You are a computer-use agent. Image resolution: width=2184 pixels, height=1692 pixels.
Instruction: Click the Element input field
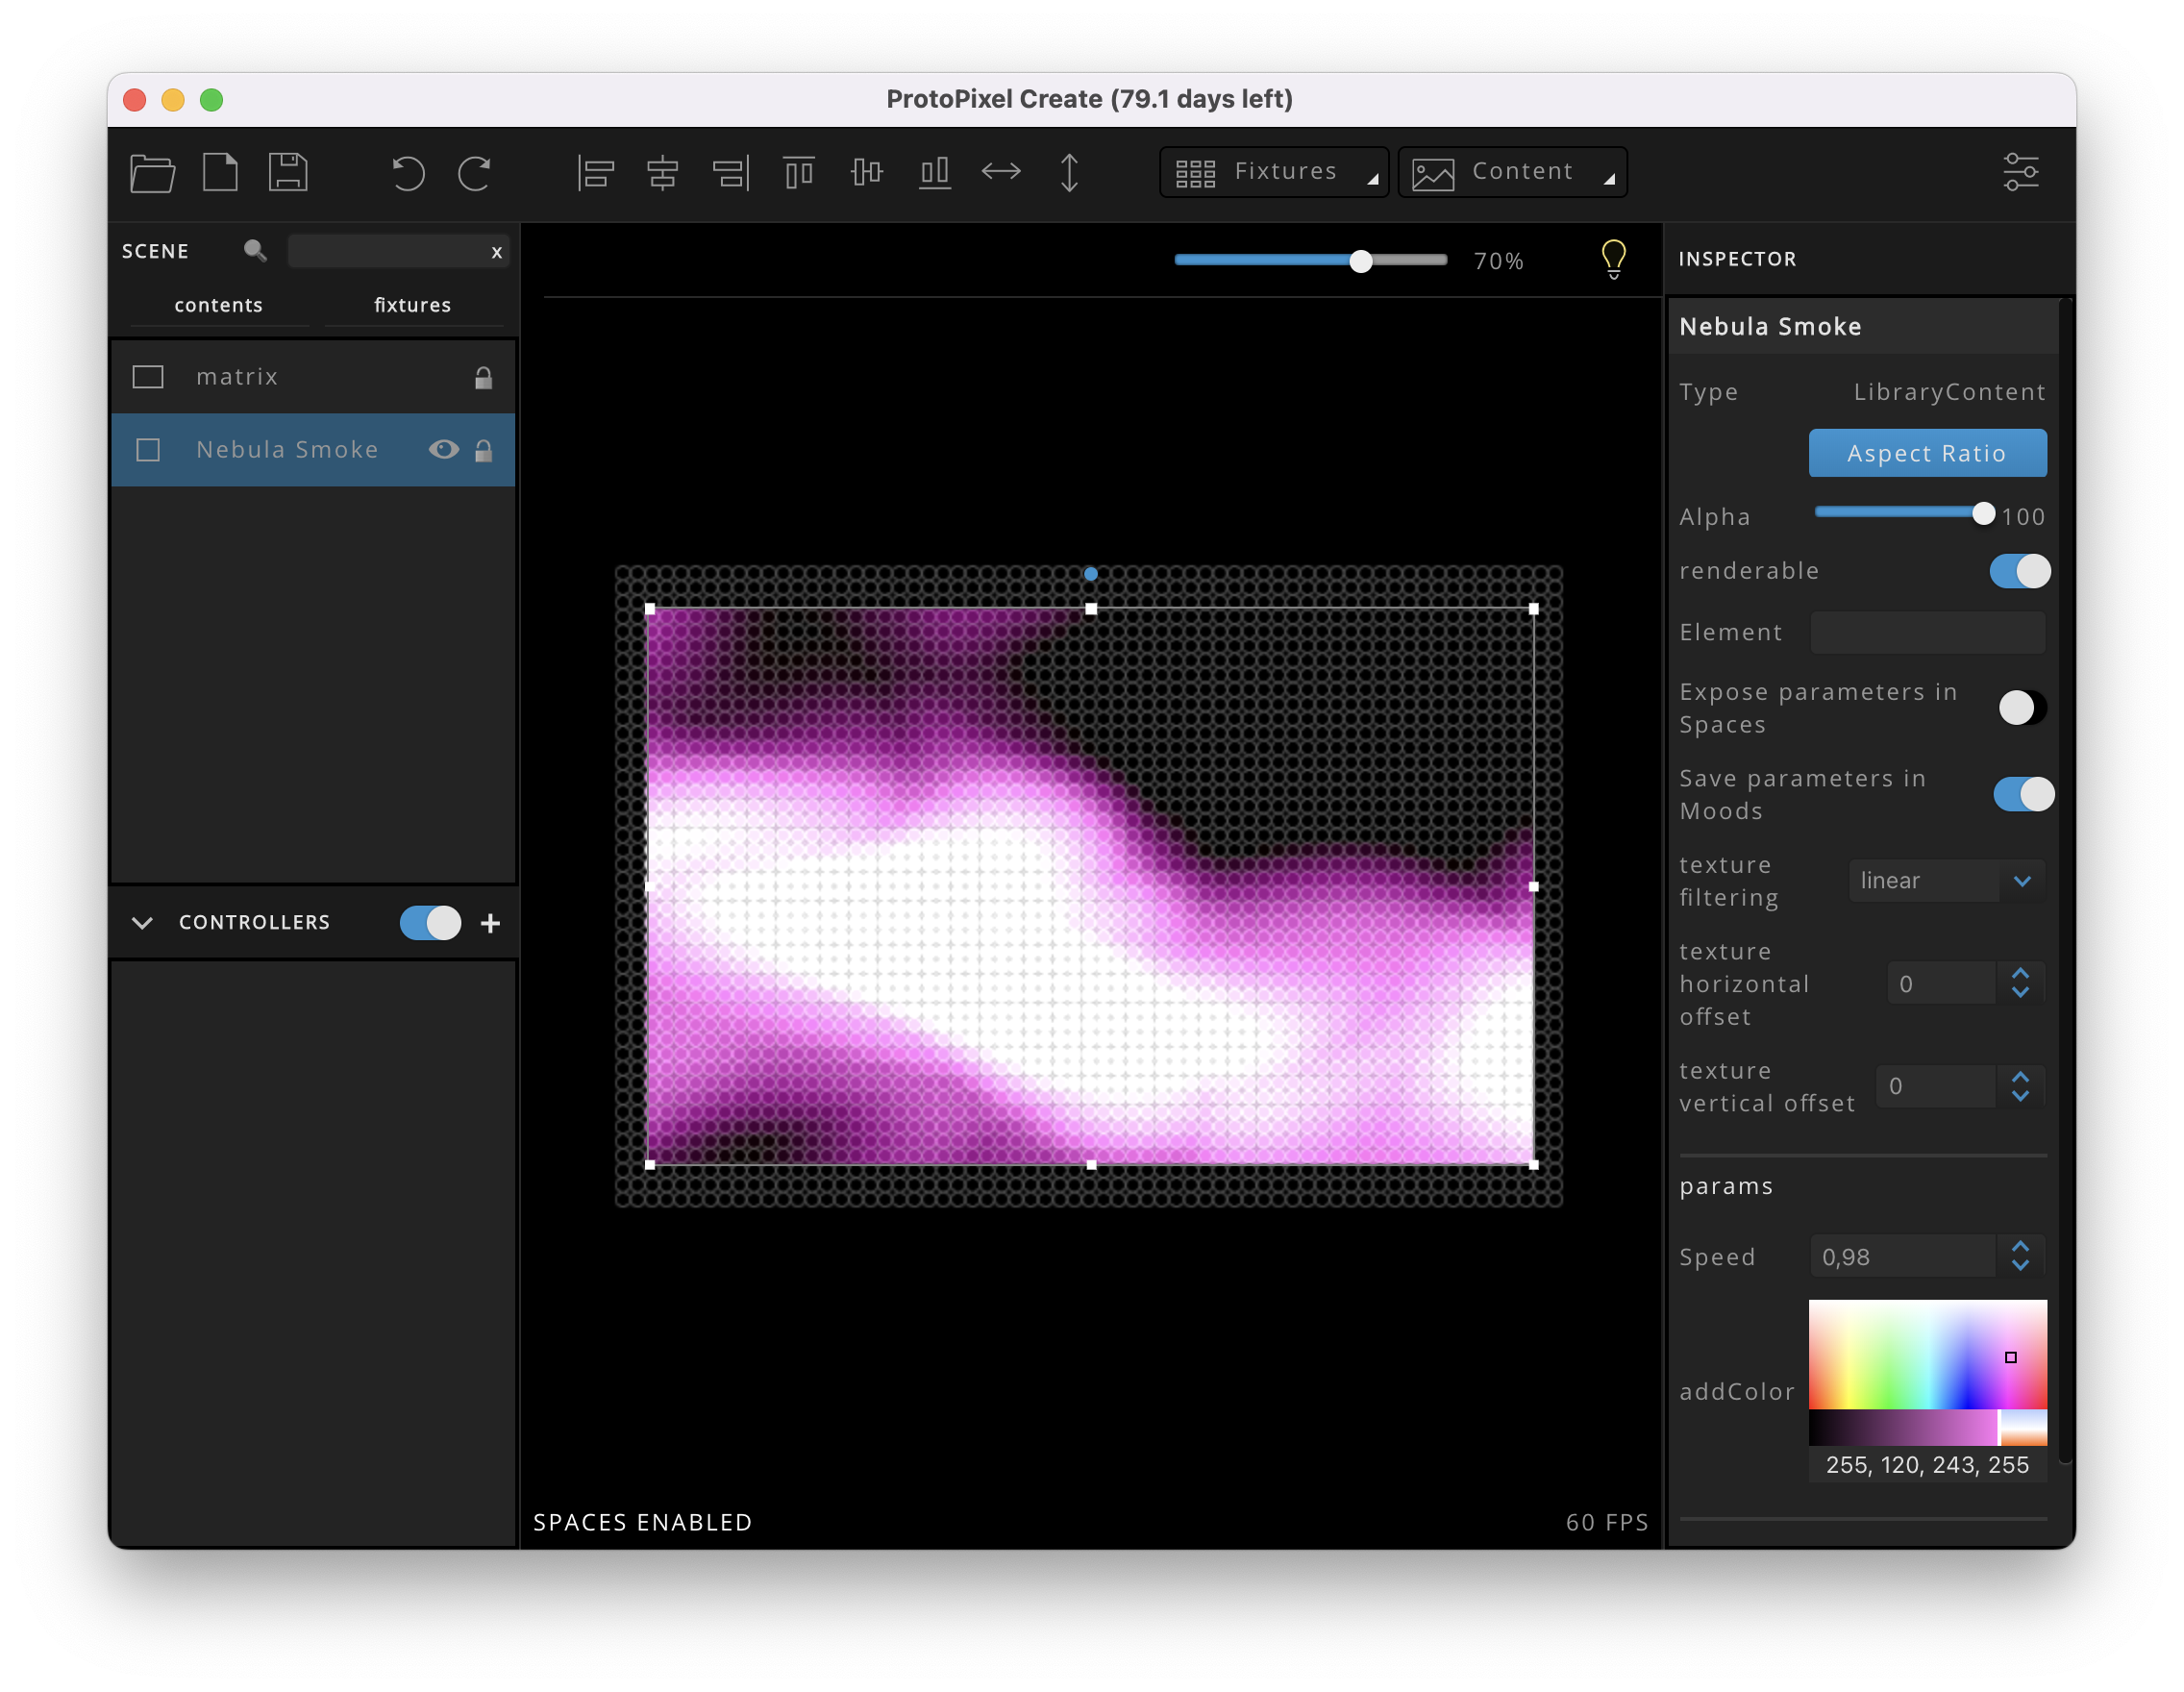click(x=1927, y=633)
